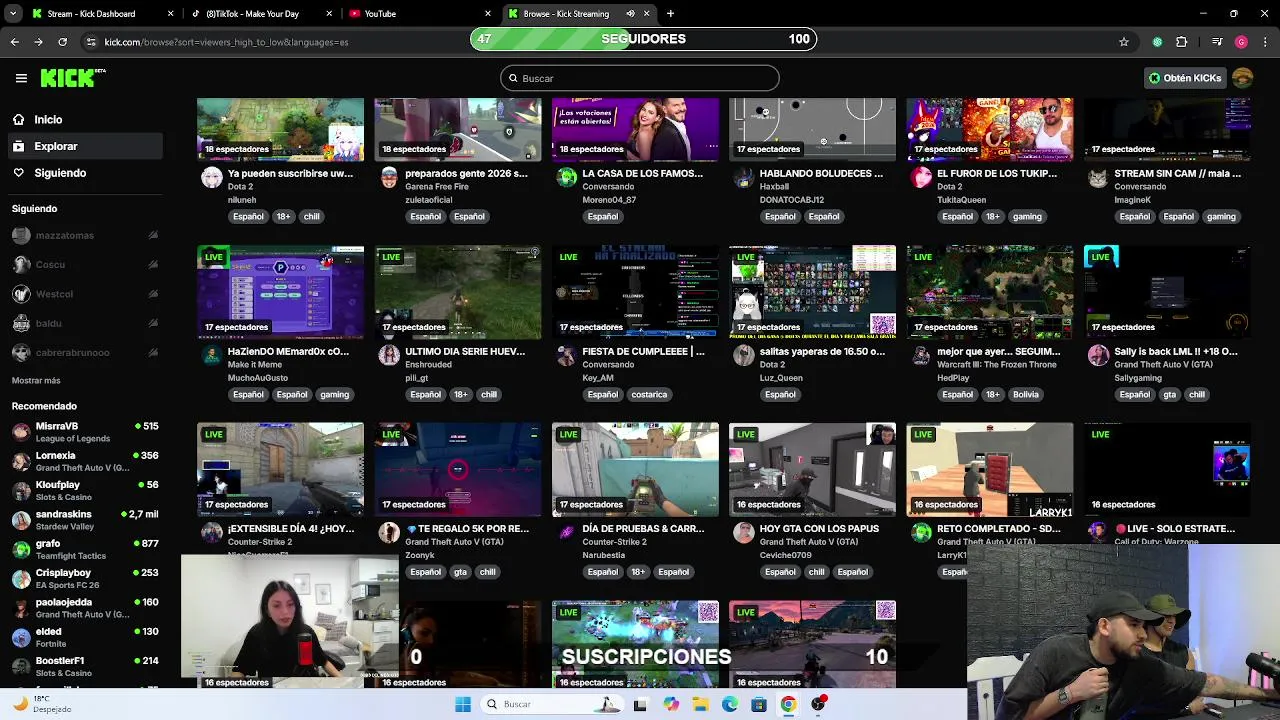Open Enshrouded category link
Screen dimensions: 1280x720
tap(428, 365)
